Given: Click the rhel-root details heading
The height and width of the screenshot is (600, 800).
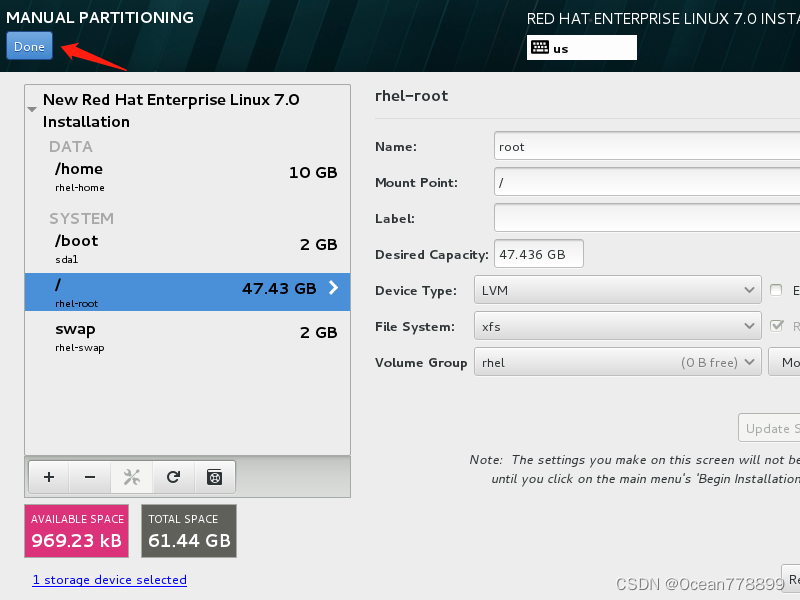Looking at the screenshot, I should tap(411, 96).
